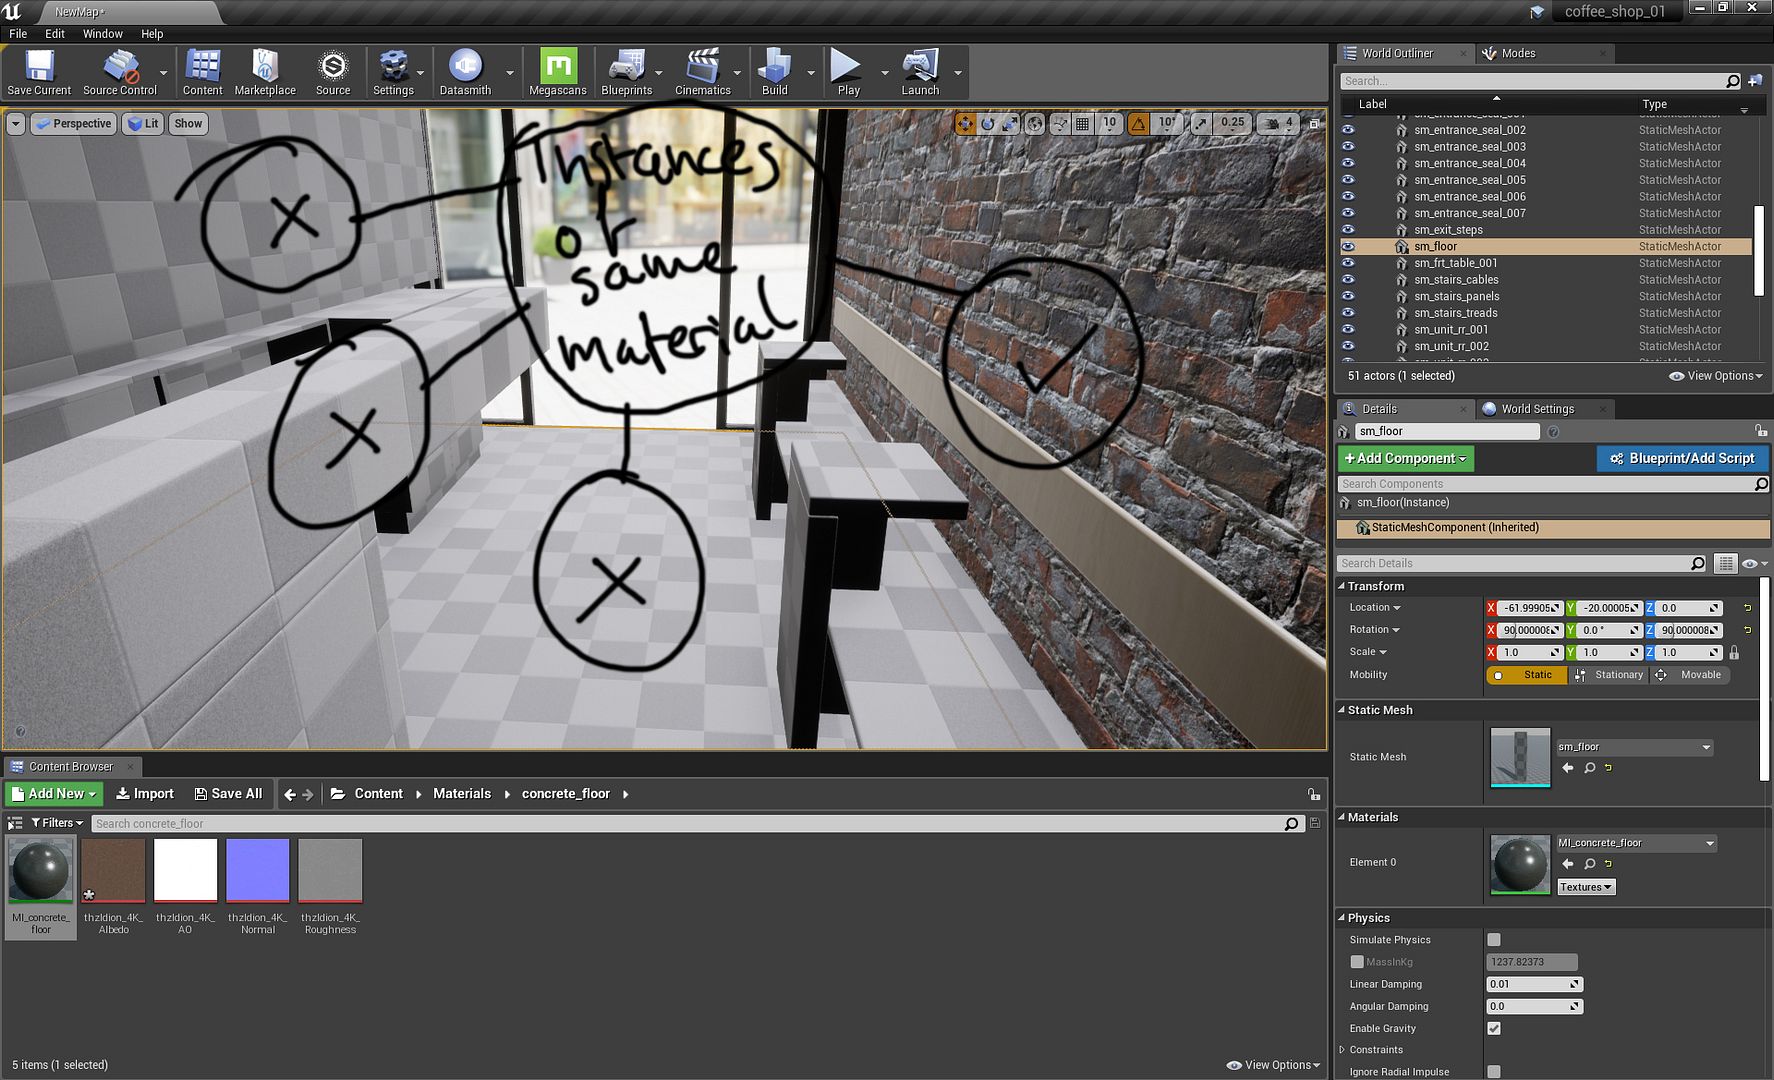
Task: Open the Textures dropdown under Materials
Action: pyautogui.click(x=1586, y=887)
